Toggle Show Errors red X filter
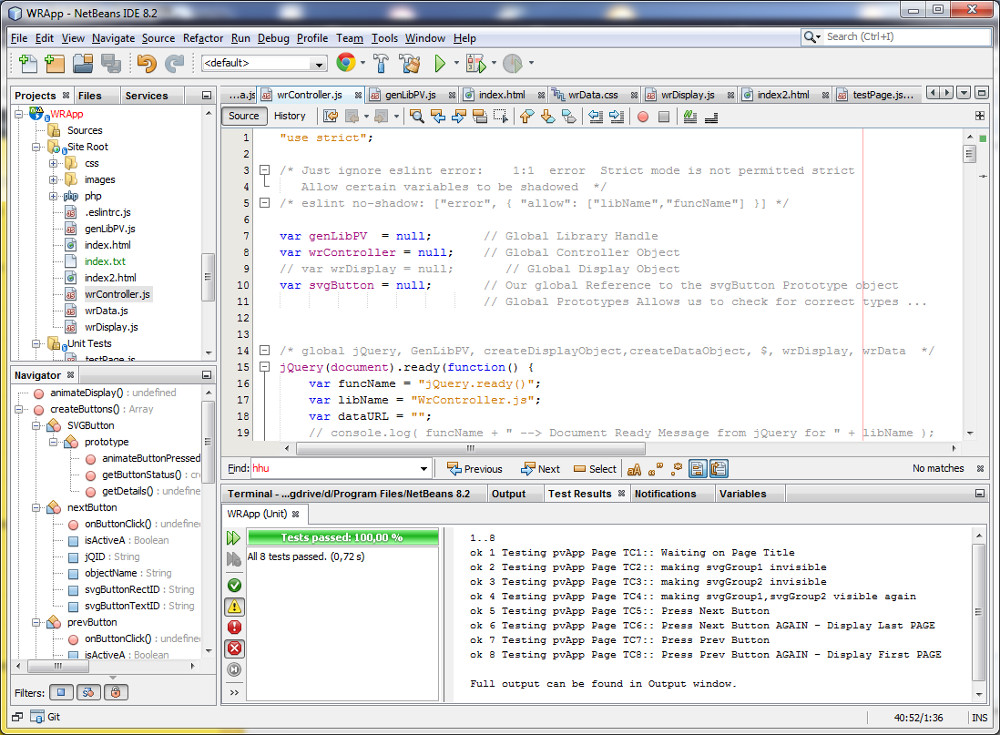The height and width of the screenshot is (735, 1000). (x=235, y=648)
